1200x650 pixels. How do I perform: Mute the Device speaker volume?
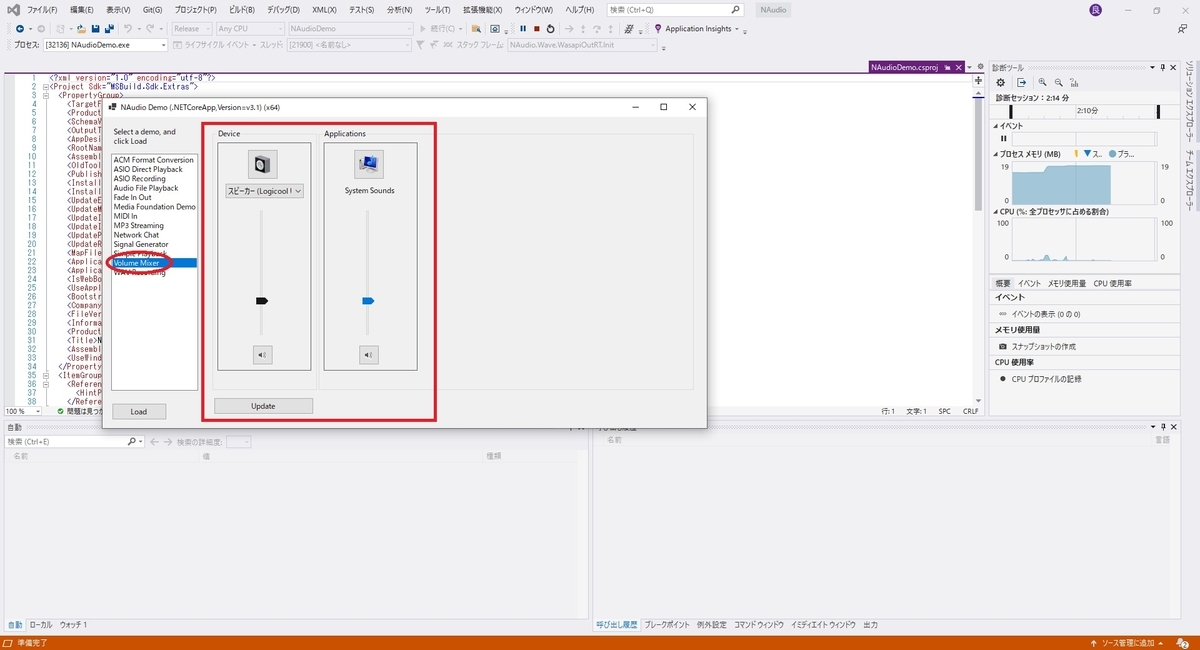click(x=263, y=354)
